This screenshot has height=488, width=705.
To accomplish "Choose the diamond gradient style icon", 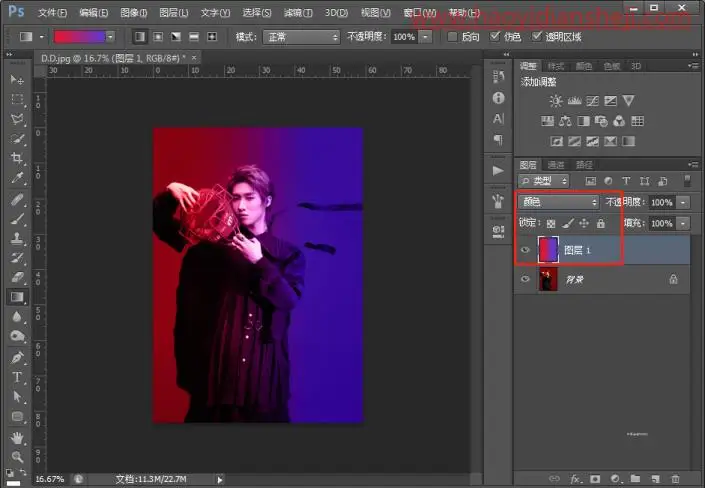I will (212, 36).
